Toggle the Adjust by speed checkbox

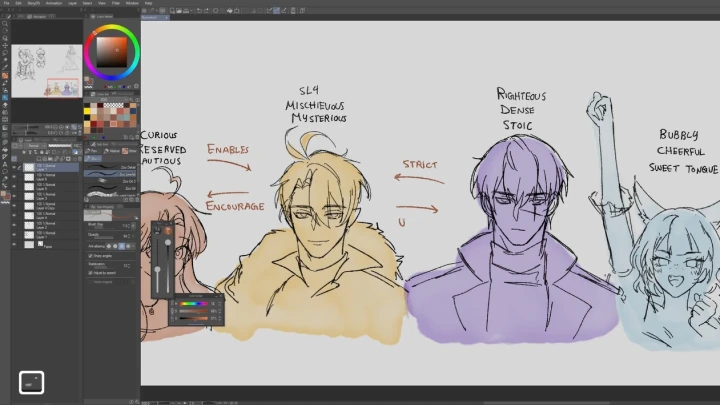(x=90, y=271)
